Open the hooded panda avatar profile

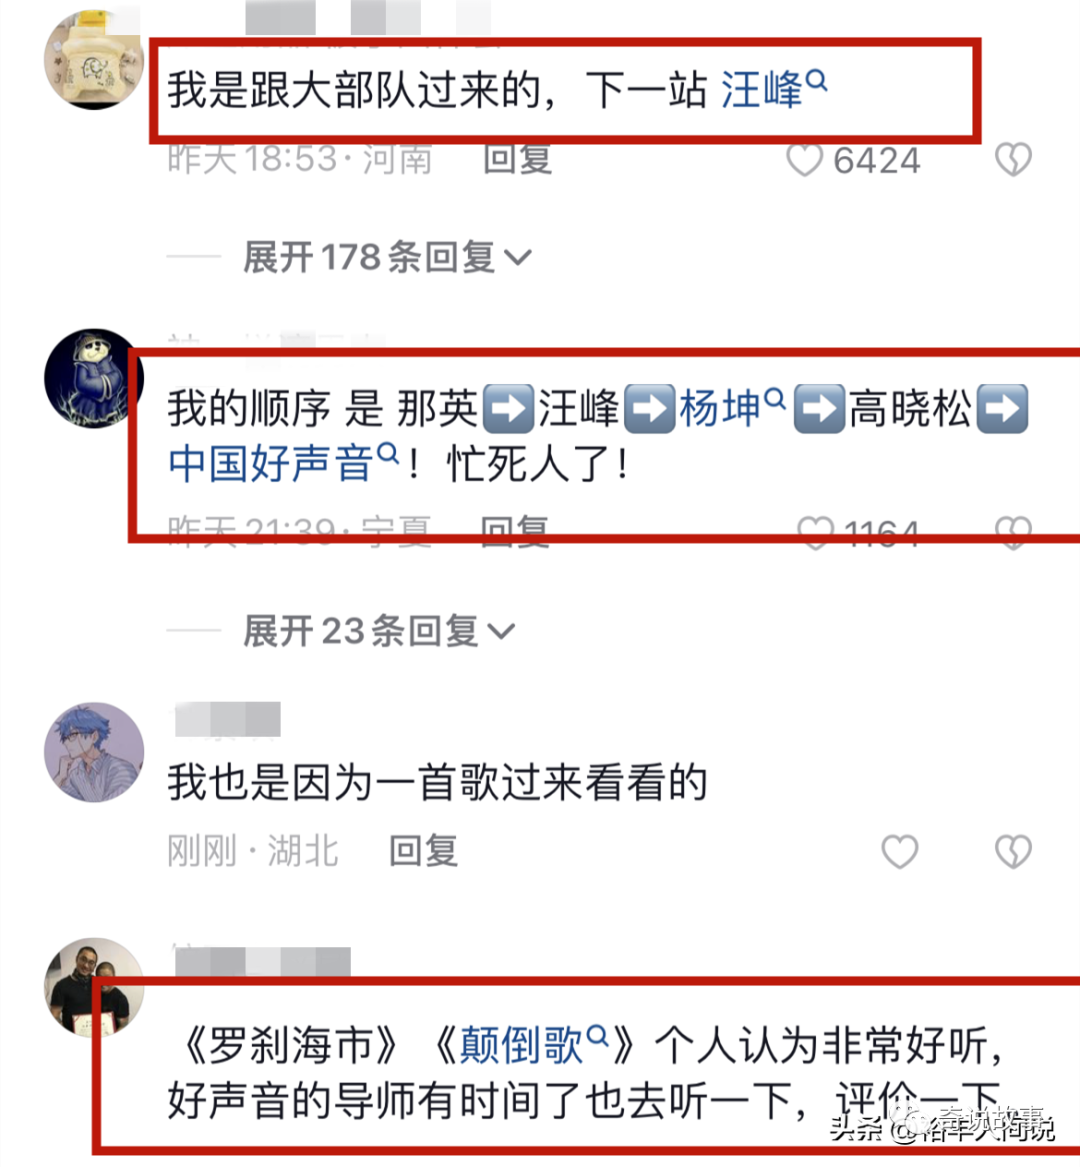coord(94,378)
